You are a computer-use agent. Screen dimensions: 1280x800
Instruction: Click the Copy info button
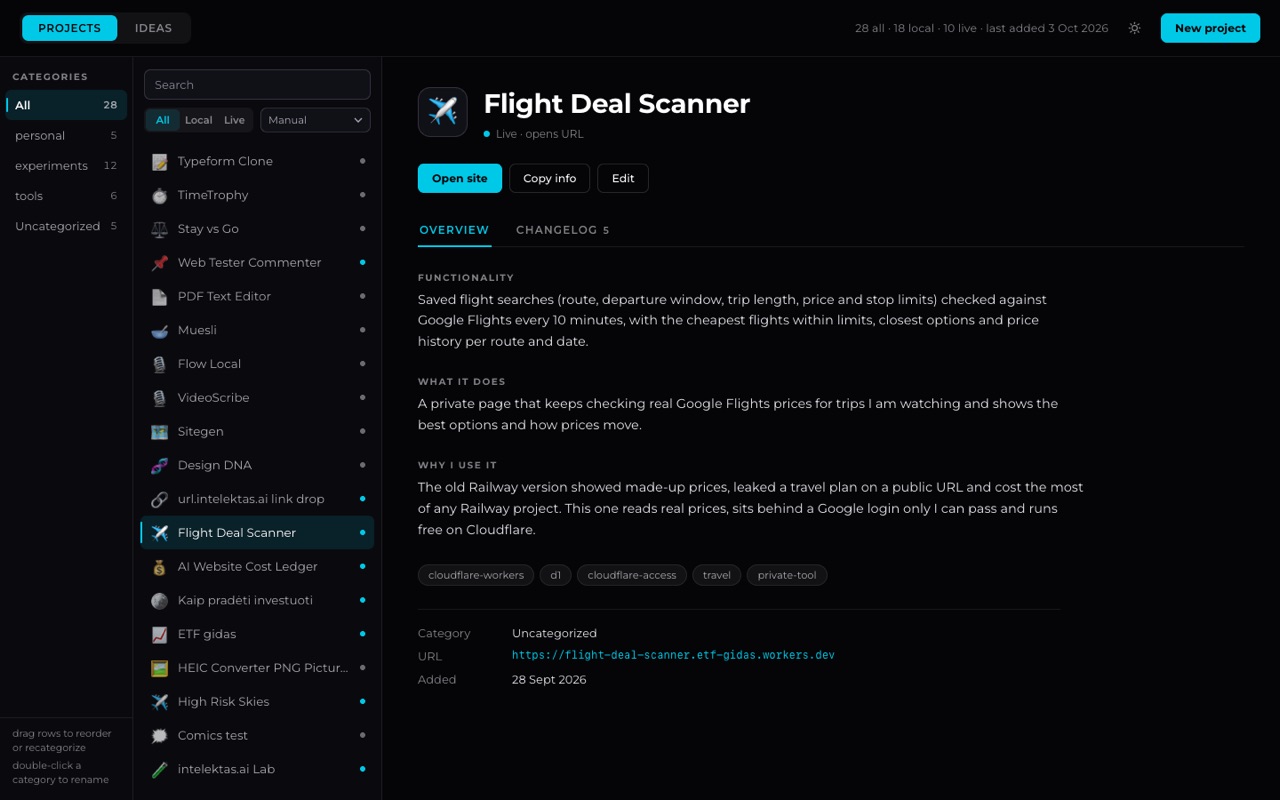click(x=549, y=178)
